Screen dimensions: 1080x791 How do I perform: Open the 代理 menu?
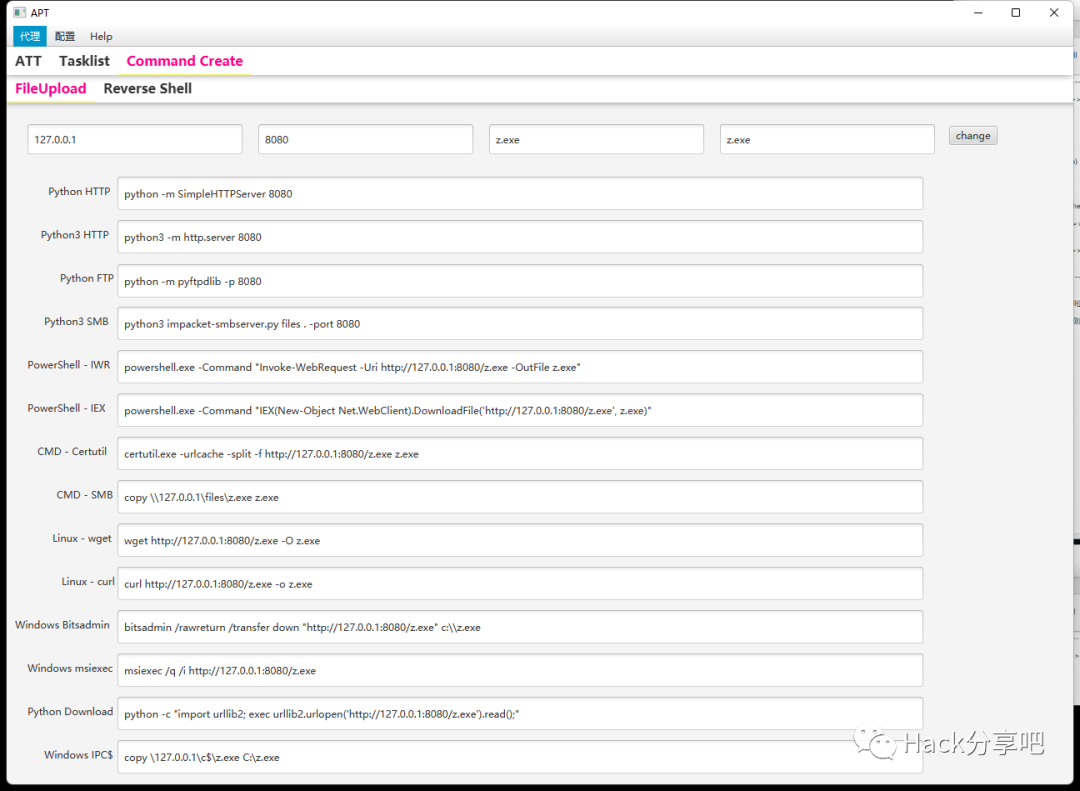30,37
